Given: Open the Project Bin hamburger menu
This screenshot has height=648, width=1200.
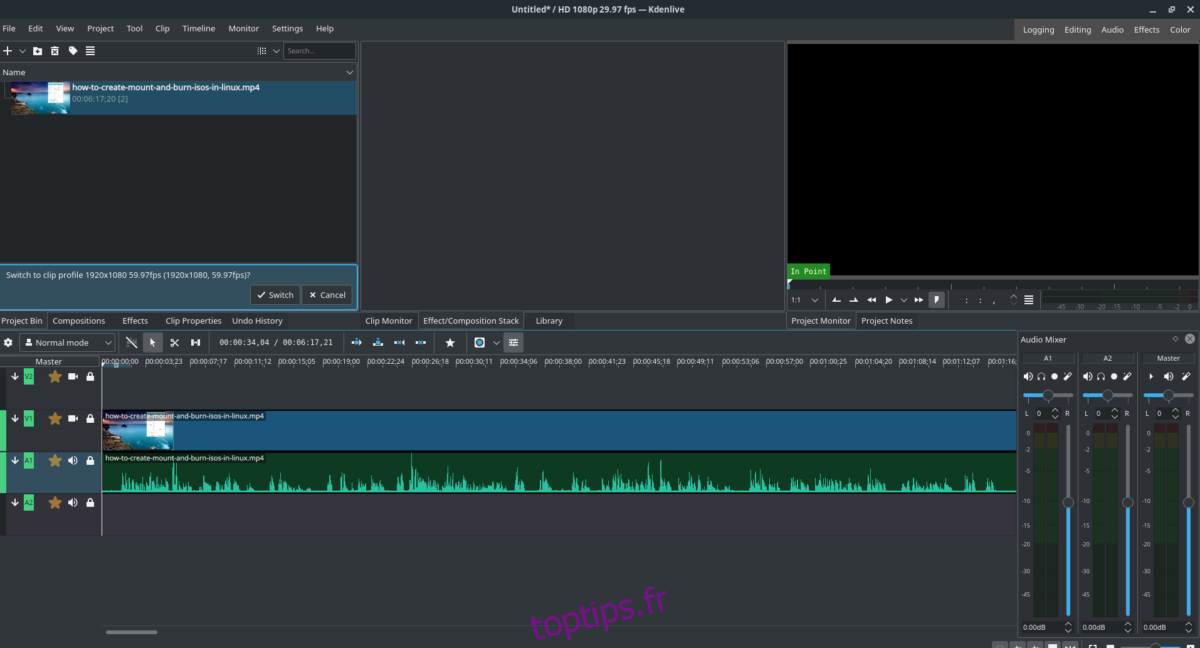Looking at the screenshot, I should 90,51.
